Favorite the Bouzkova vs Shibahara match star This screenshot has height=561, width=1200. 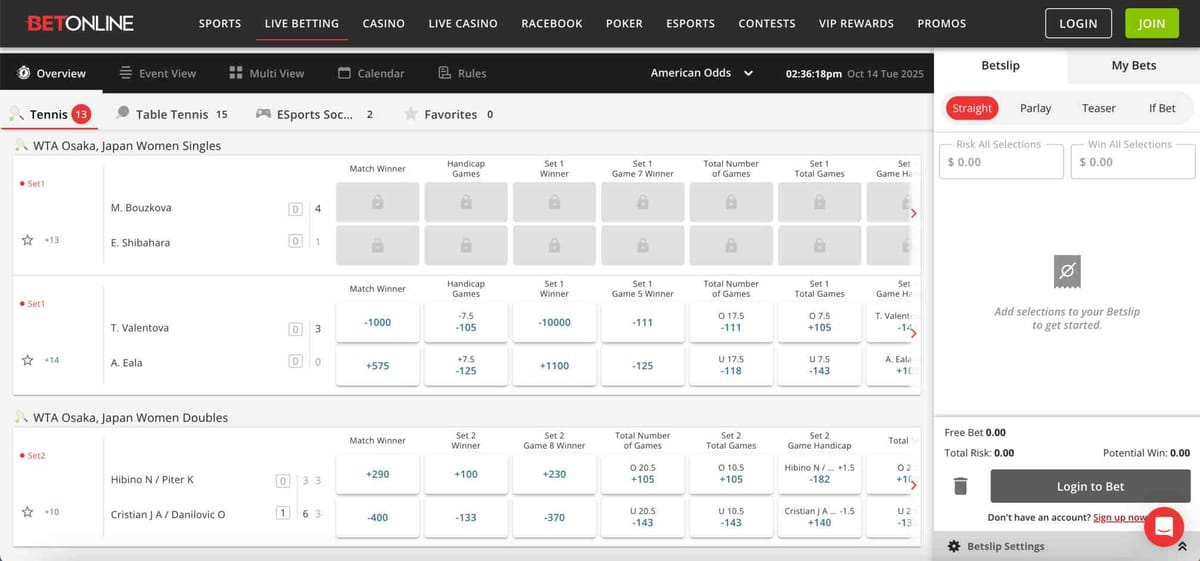(28, 240)
